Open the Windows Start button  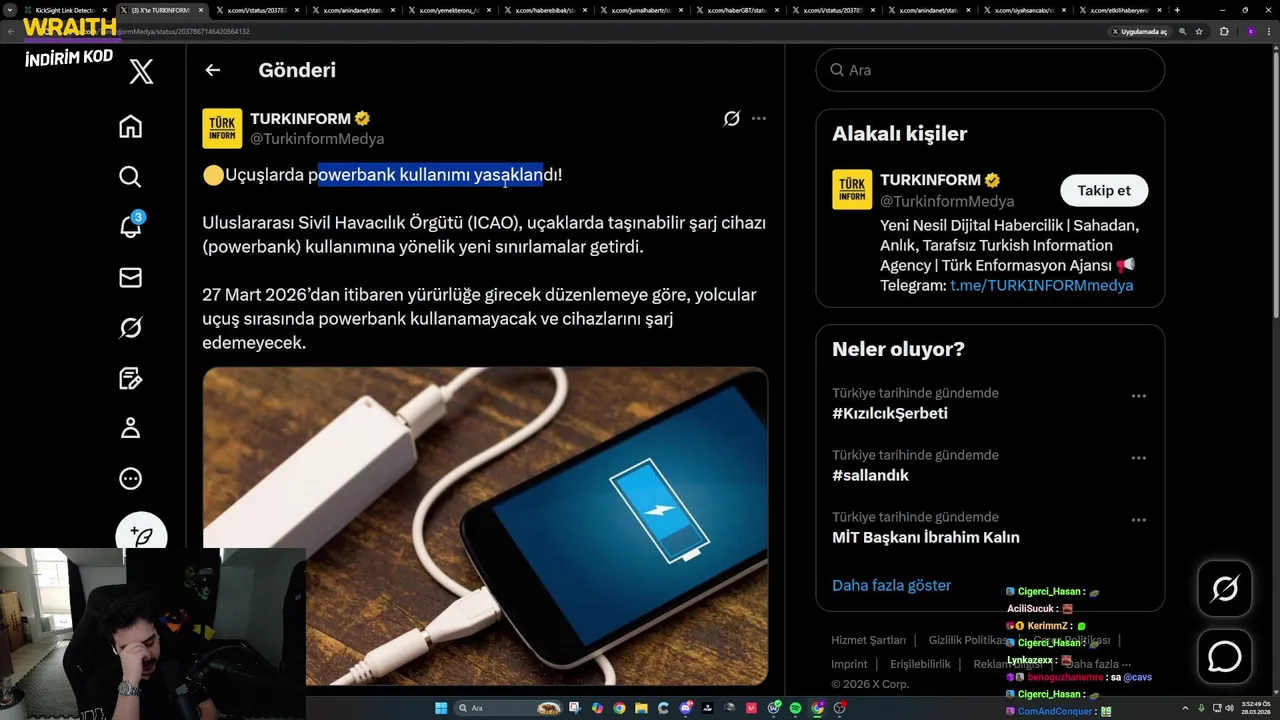441,708
